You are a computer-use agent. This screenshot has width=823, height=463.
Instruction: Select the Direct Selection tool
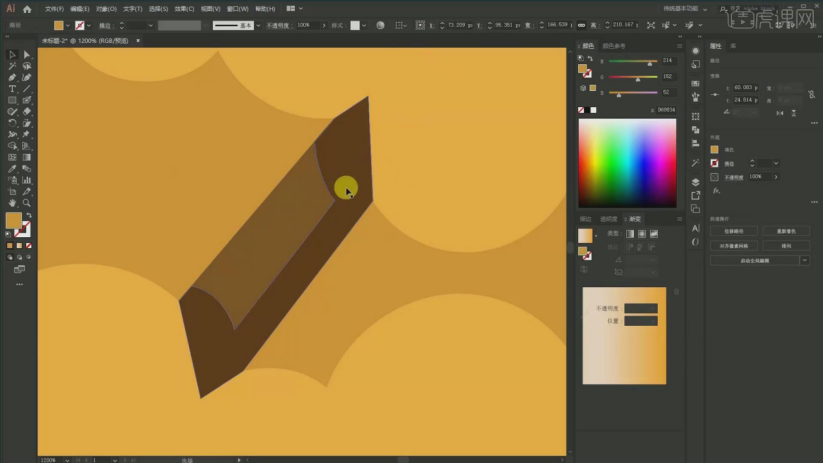click(x=26, y=55)
